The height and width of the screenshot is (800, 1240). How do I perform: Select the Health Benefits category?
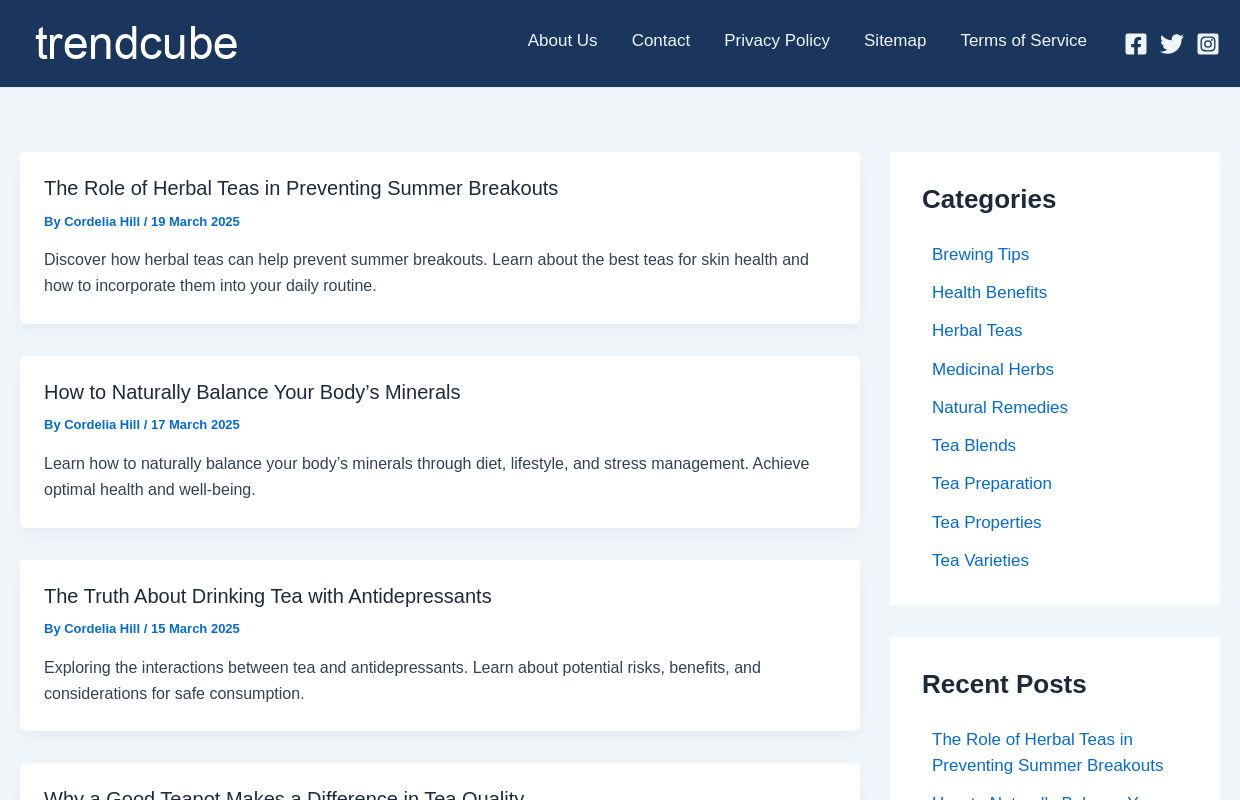tap(989, 293)
